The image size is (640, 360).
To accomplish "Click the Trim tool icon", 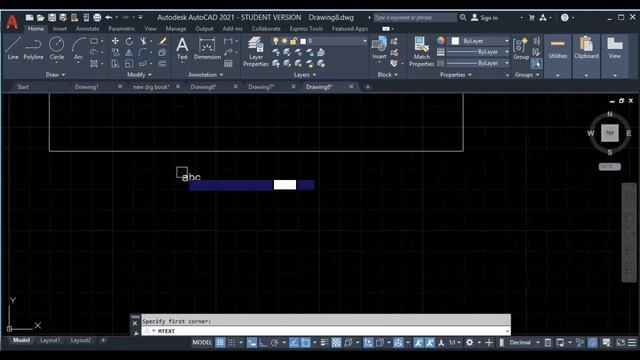I will (x=143, y=41).
